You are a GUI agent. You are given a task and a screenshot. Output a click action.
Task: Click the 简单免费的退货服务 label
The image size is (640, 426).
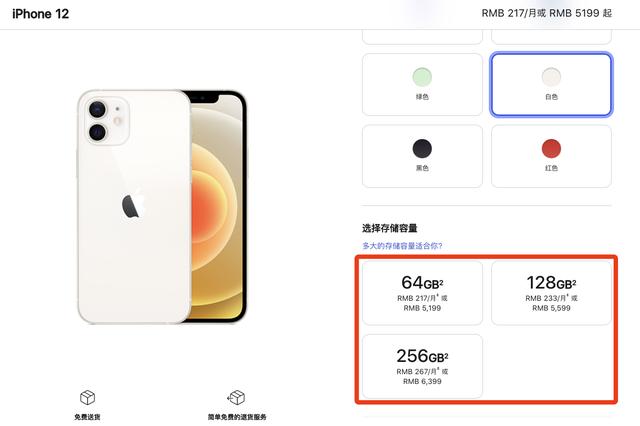[x=237, y=417]
